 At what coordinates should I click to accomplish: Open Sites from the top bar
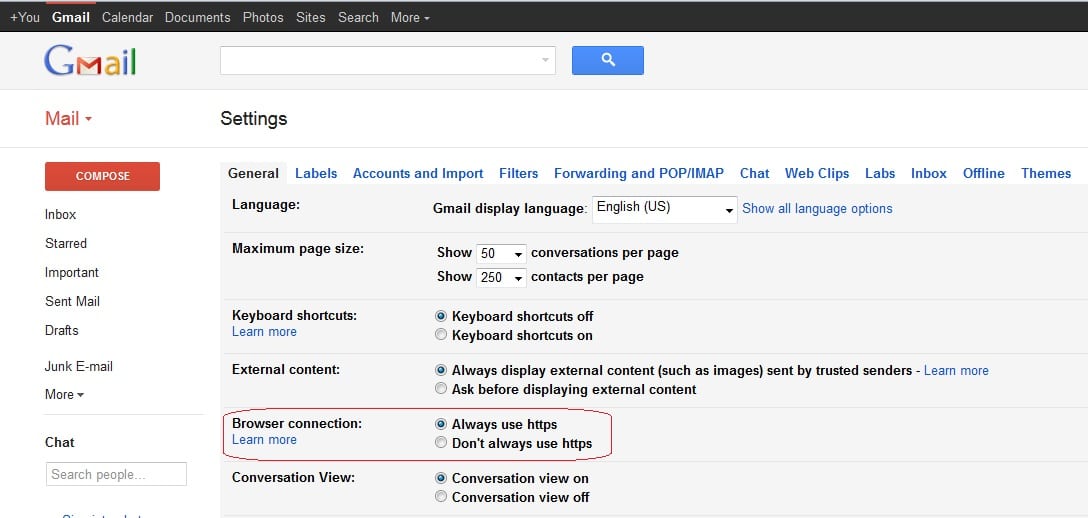point(310,17)
